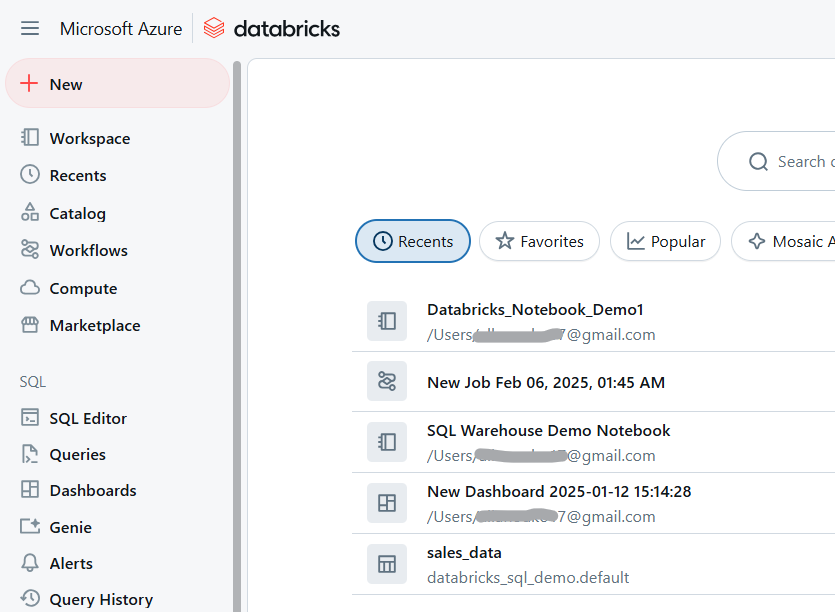Click the Queries document icon
Image resolution: width=835 pixels, height=612 pixels.
point(30,454)
